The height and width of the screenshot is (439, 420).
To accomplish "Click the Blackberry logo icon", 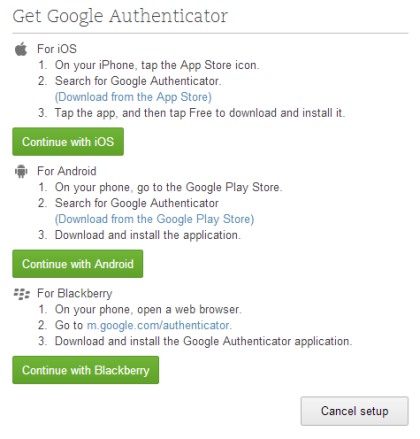I will pyautogui.click(x=22, y=294).
